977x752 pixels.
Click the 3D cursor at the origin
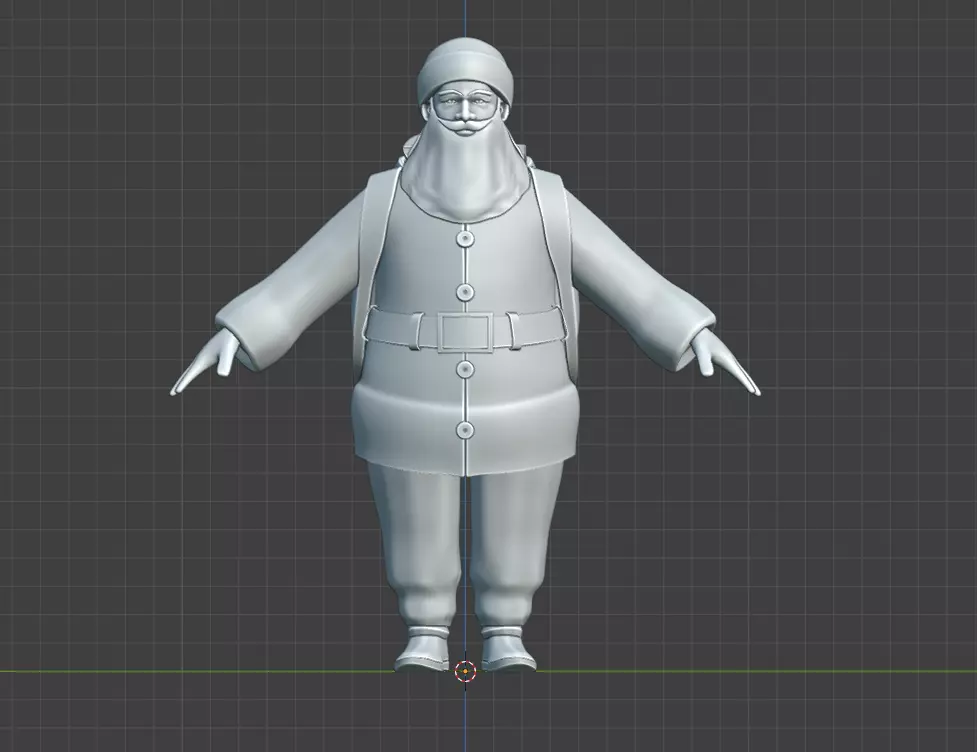tap(465, 671)
